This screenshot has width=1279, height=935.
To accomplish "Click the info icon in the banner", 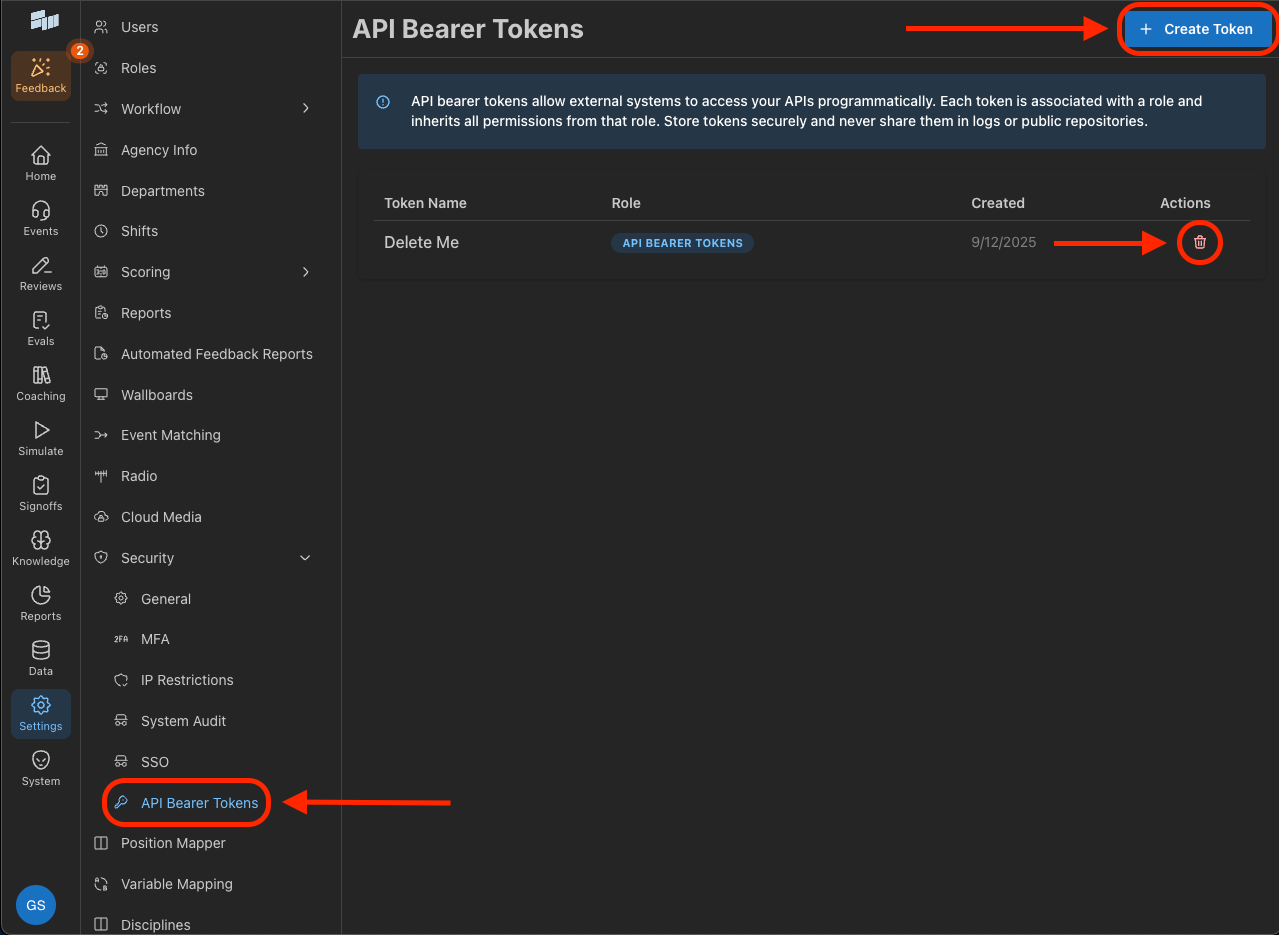I will pos(381,101).
